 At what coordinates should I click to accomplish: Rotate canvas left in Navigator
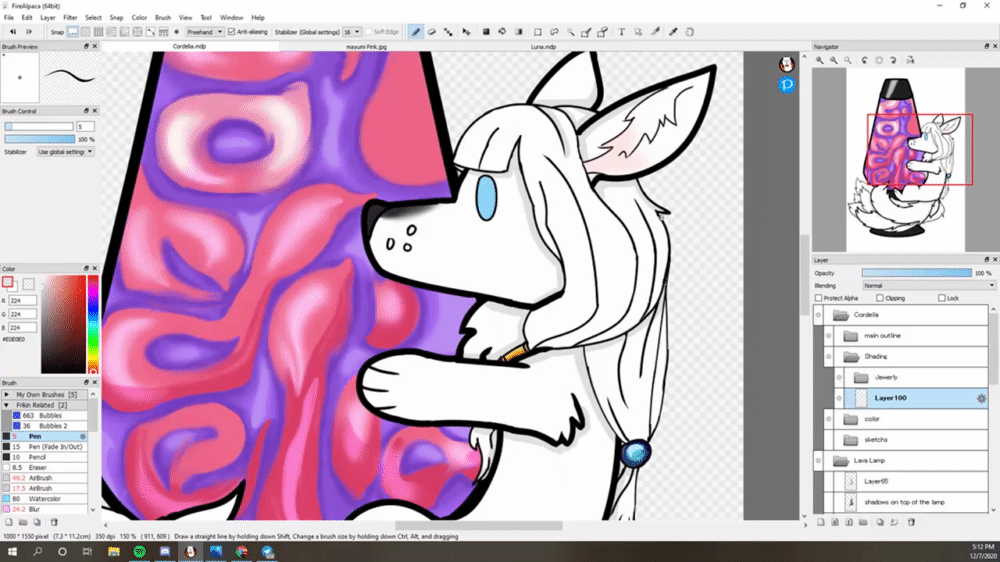tap(865, 60)
